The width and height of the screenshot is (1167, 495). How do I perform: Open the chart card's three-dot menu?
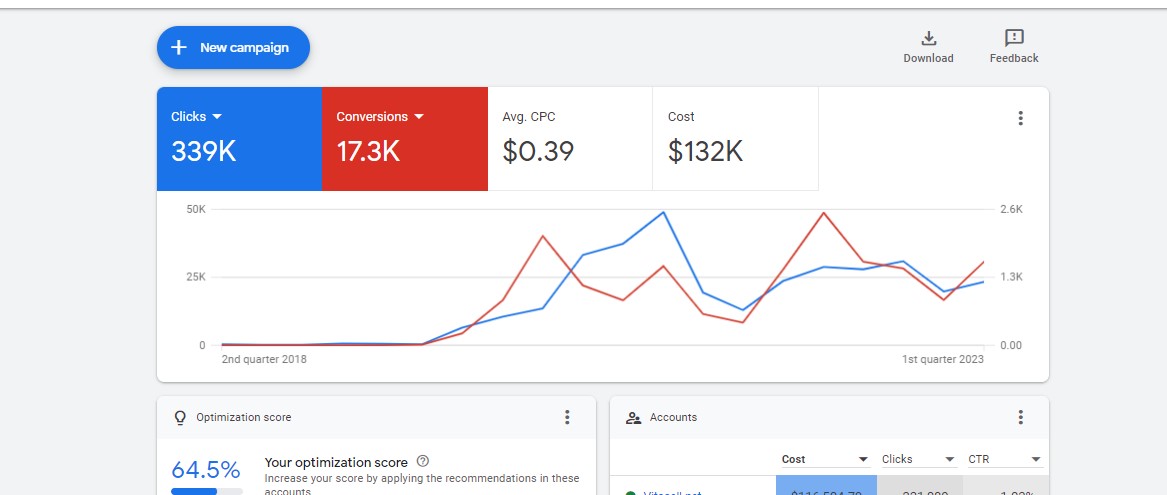1020,118
